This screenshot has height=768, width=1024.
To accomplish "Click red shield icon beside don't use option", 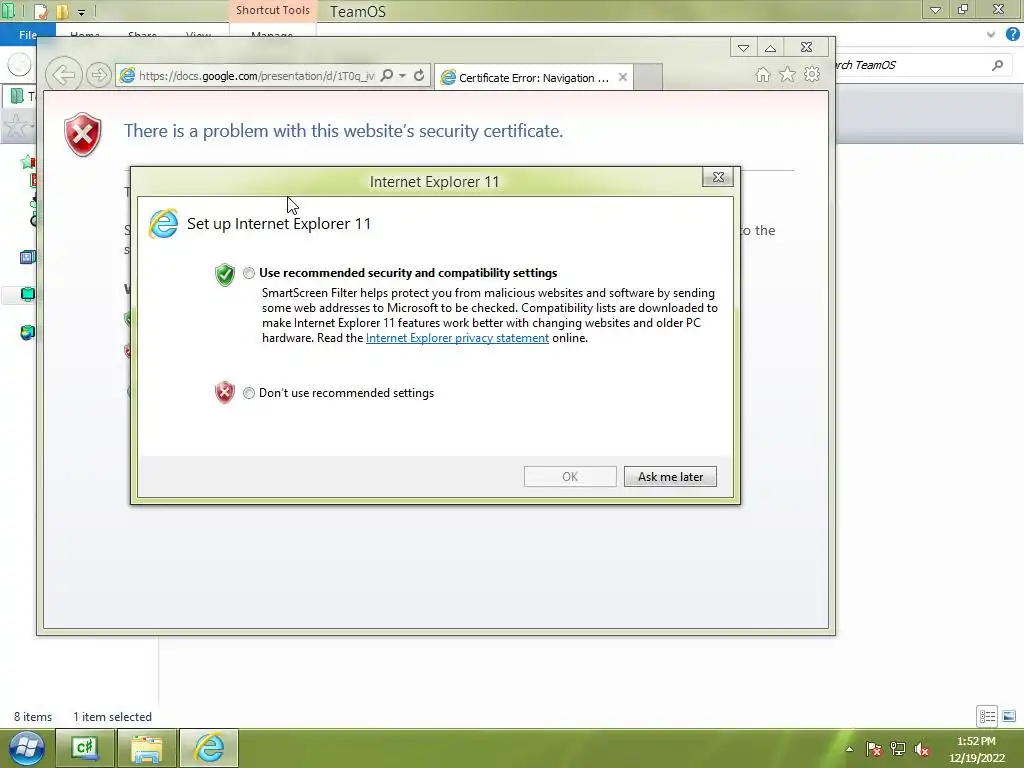I will 225,392.
